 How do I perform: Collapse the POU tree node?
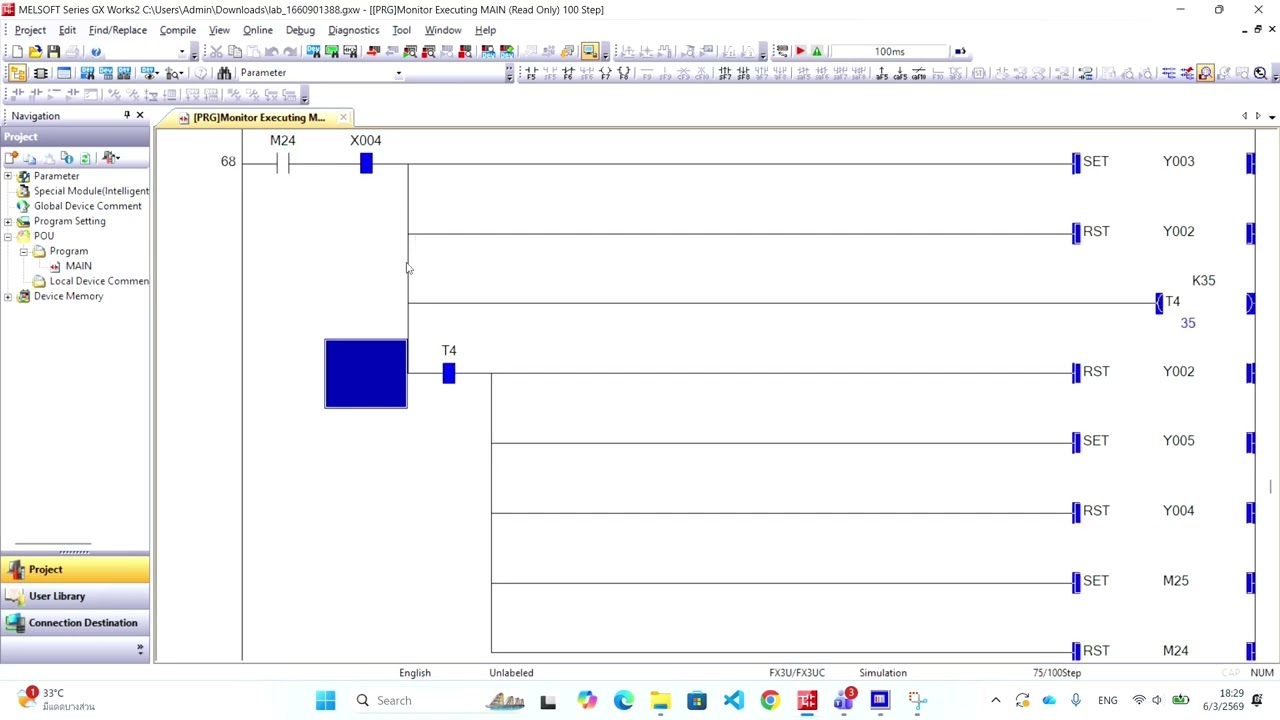click(8, 236)
